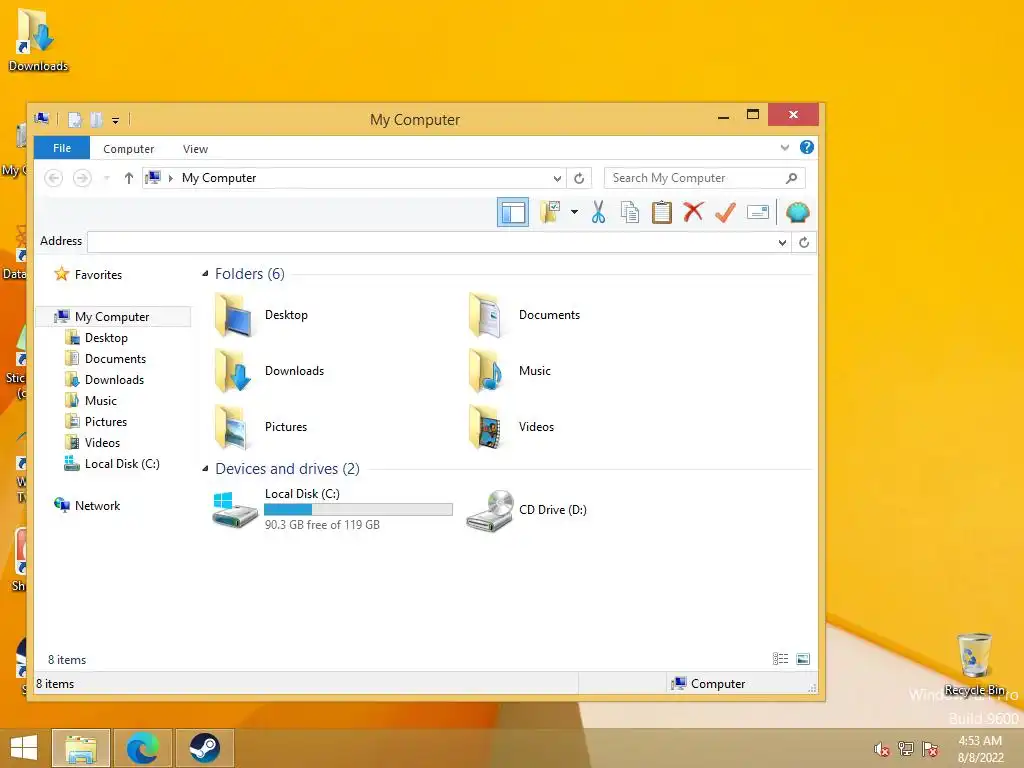Refresh the breadcrumb path bar

click(579, 178)
